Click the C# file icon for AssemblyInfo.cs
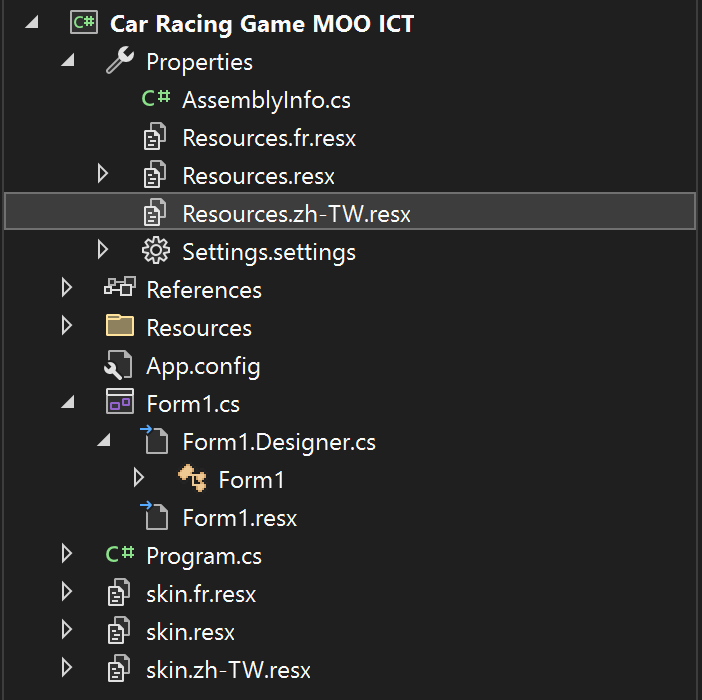 pyautogui.click(x=155, y=99)
